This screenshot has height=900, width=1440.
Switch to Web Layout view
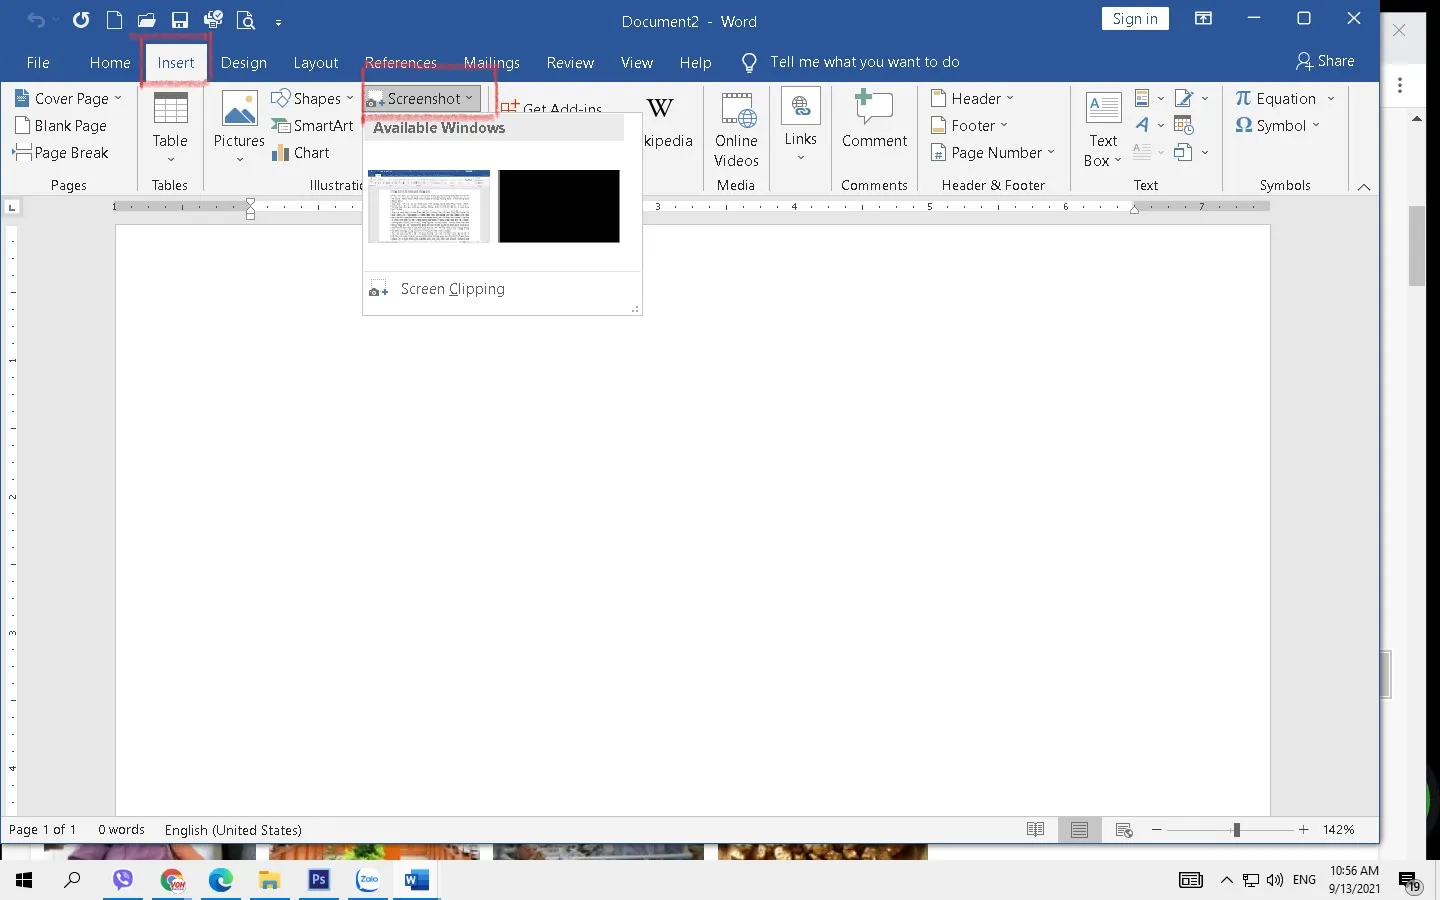1124,830
